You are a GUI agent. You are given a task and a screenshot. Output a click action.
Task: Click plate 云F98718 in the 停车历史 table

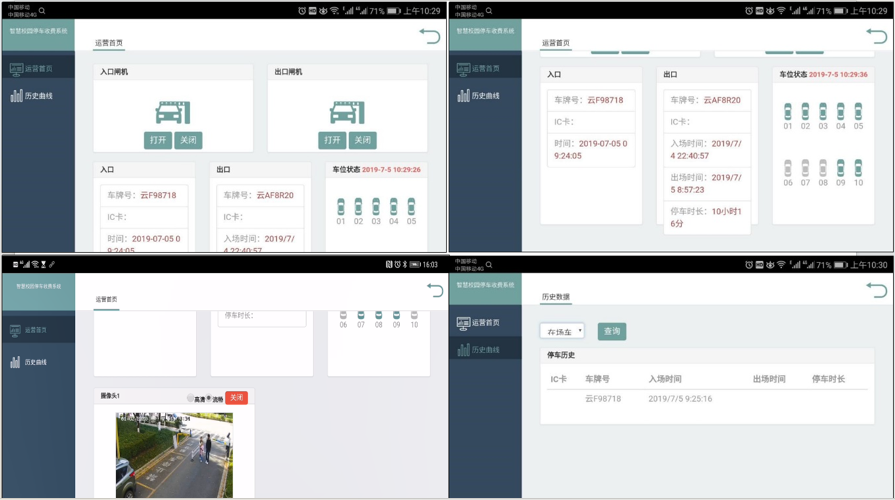point(603,399)
